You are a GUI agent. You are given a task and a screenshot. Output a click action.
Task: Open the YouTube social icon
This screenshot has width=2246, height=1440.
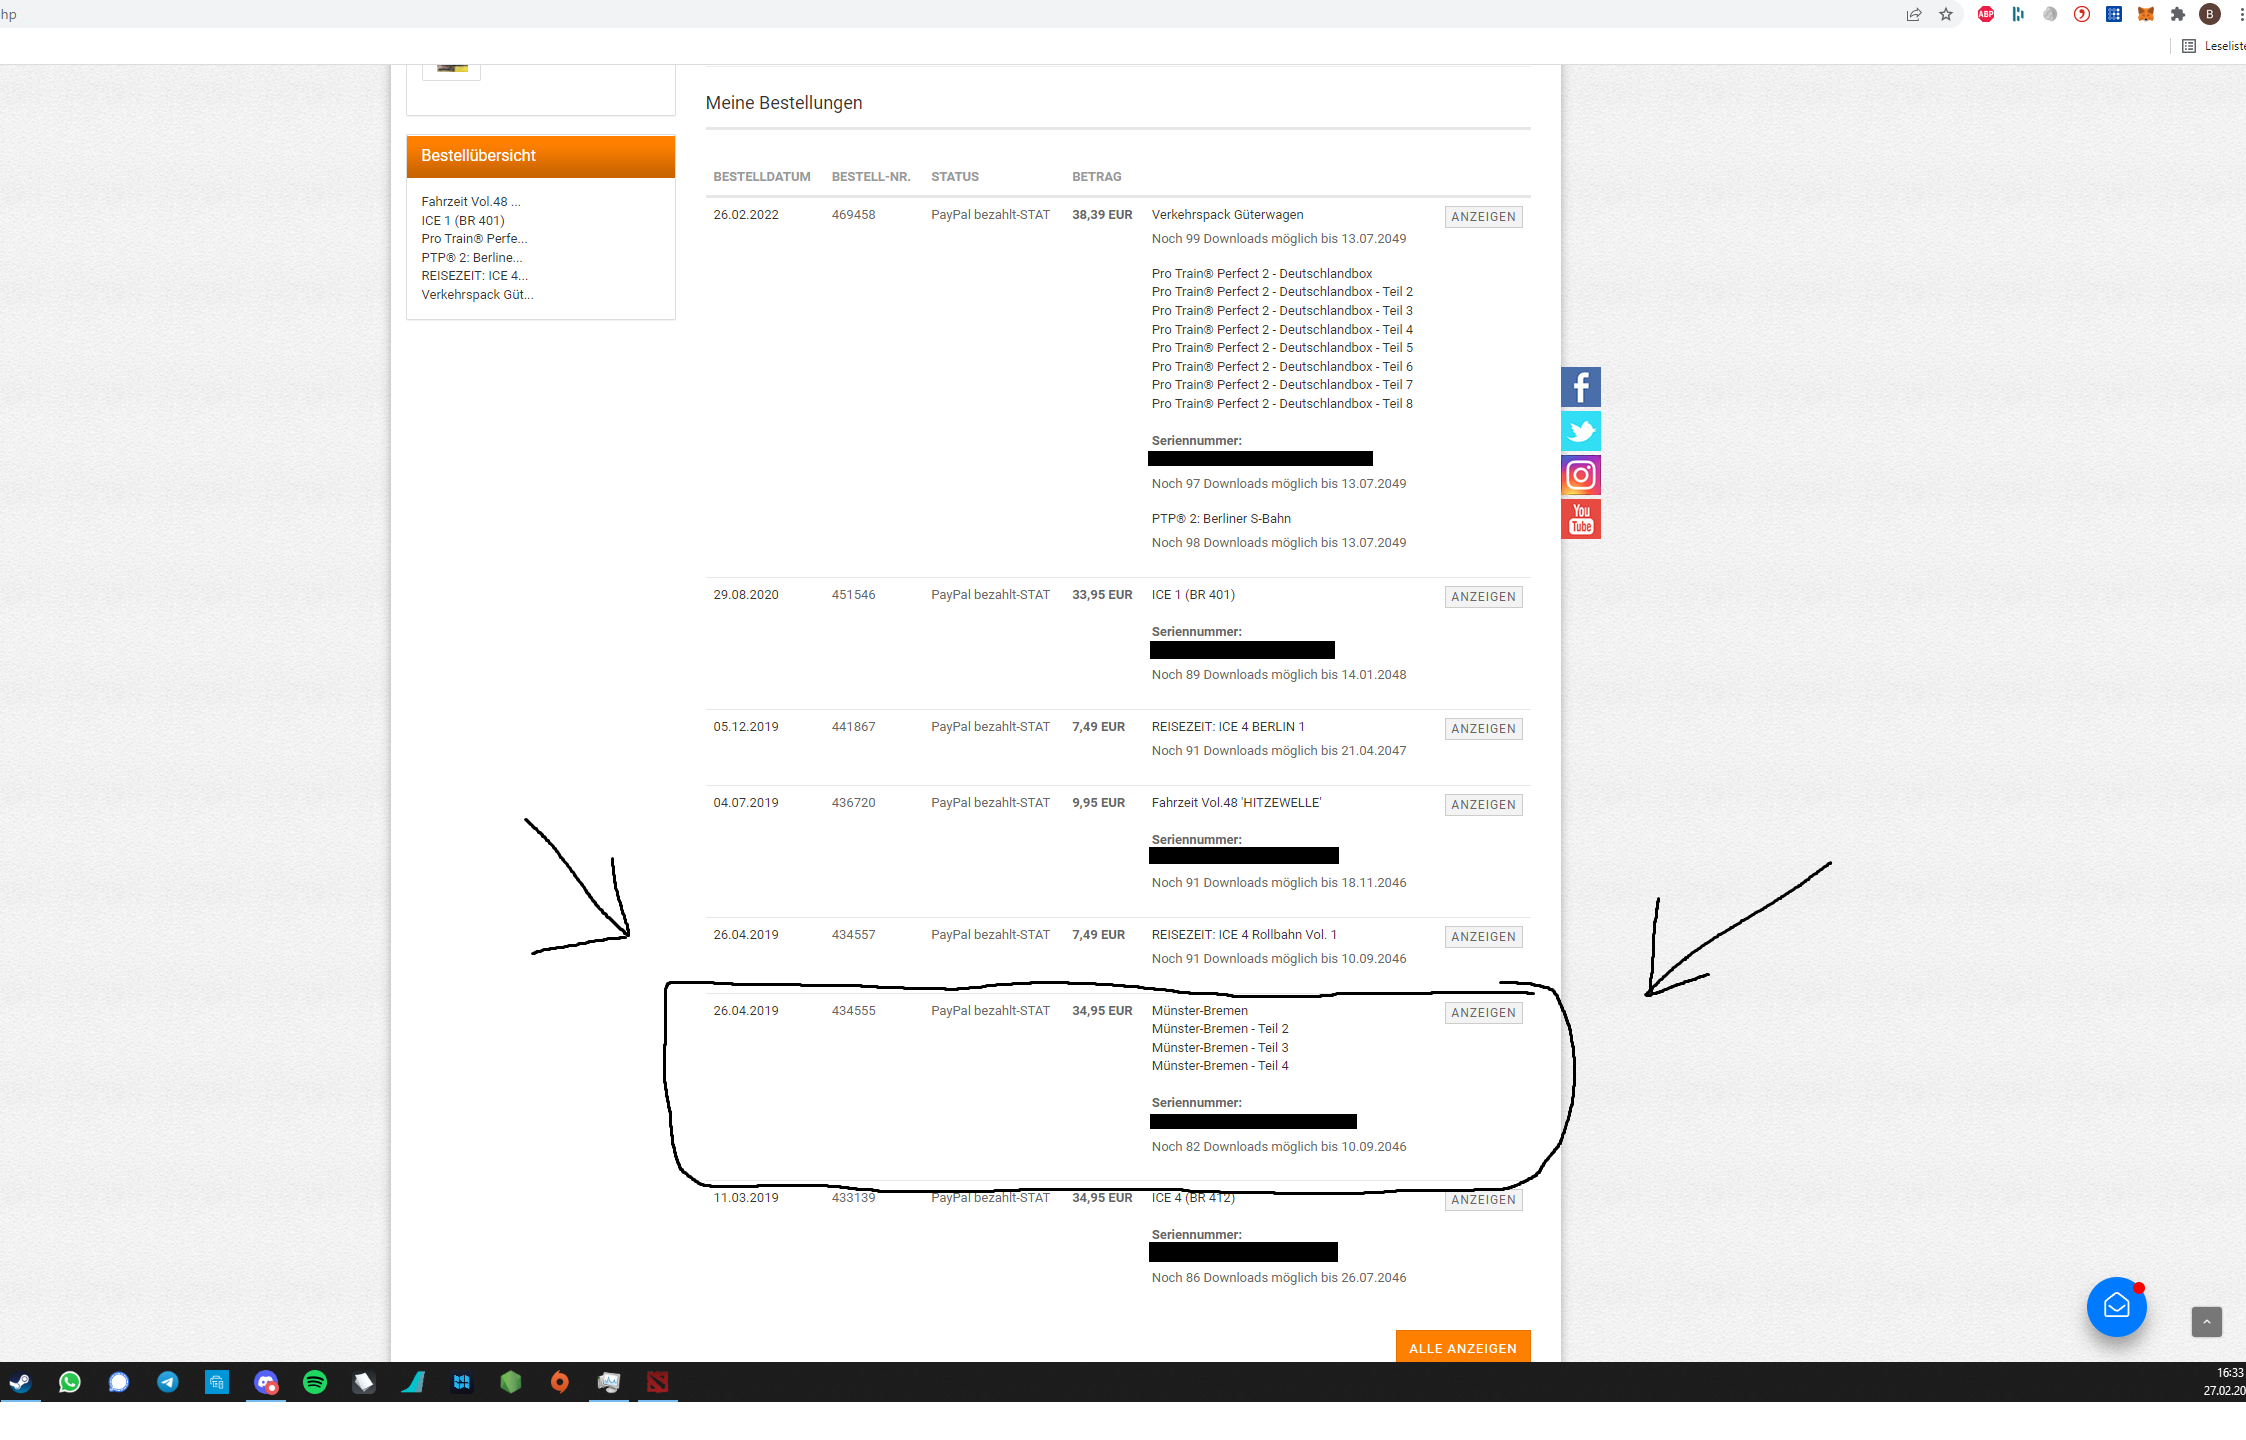pos(1580,519)
